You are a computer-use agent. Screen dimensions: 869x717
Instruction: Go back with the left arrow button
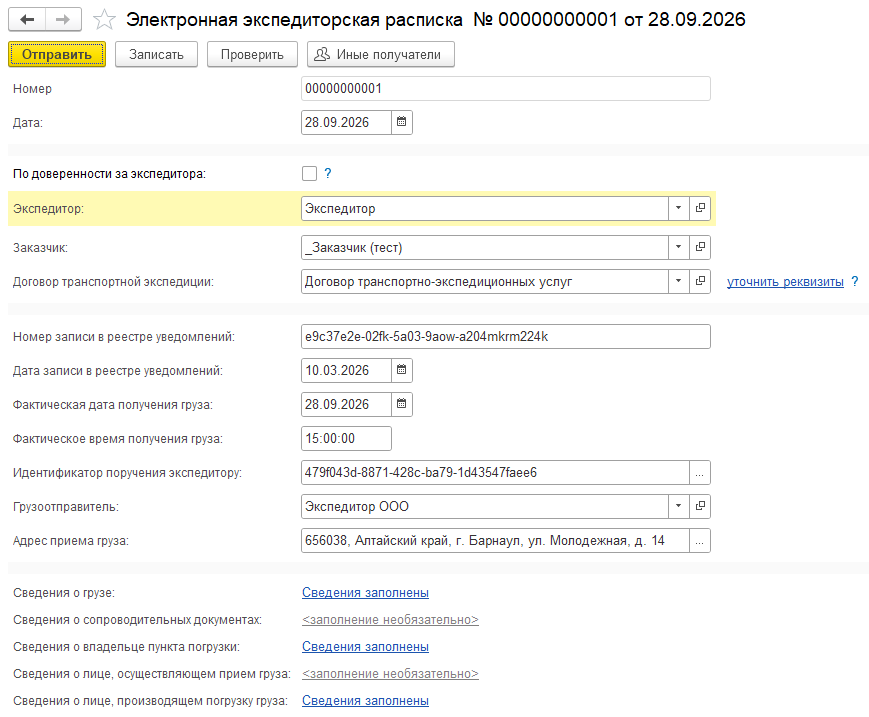pyautogui.click(x=27, y=20)
